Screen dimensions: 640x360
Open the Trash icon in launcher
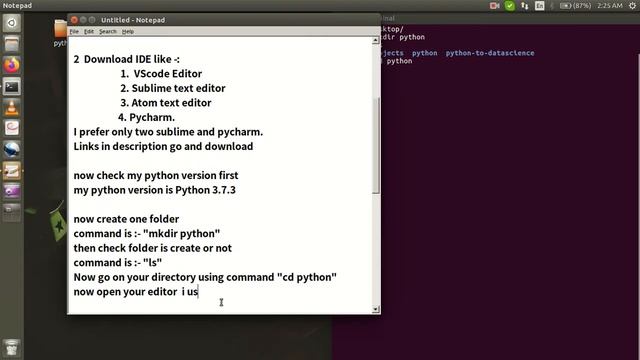(x=11, y=347)
